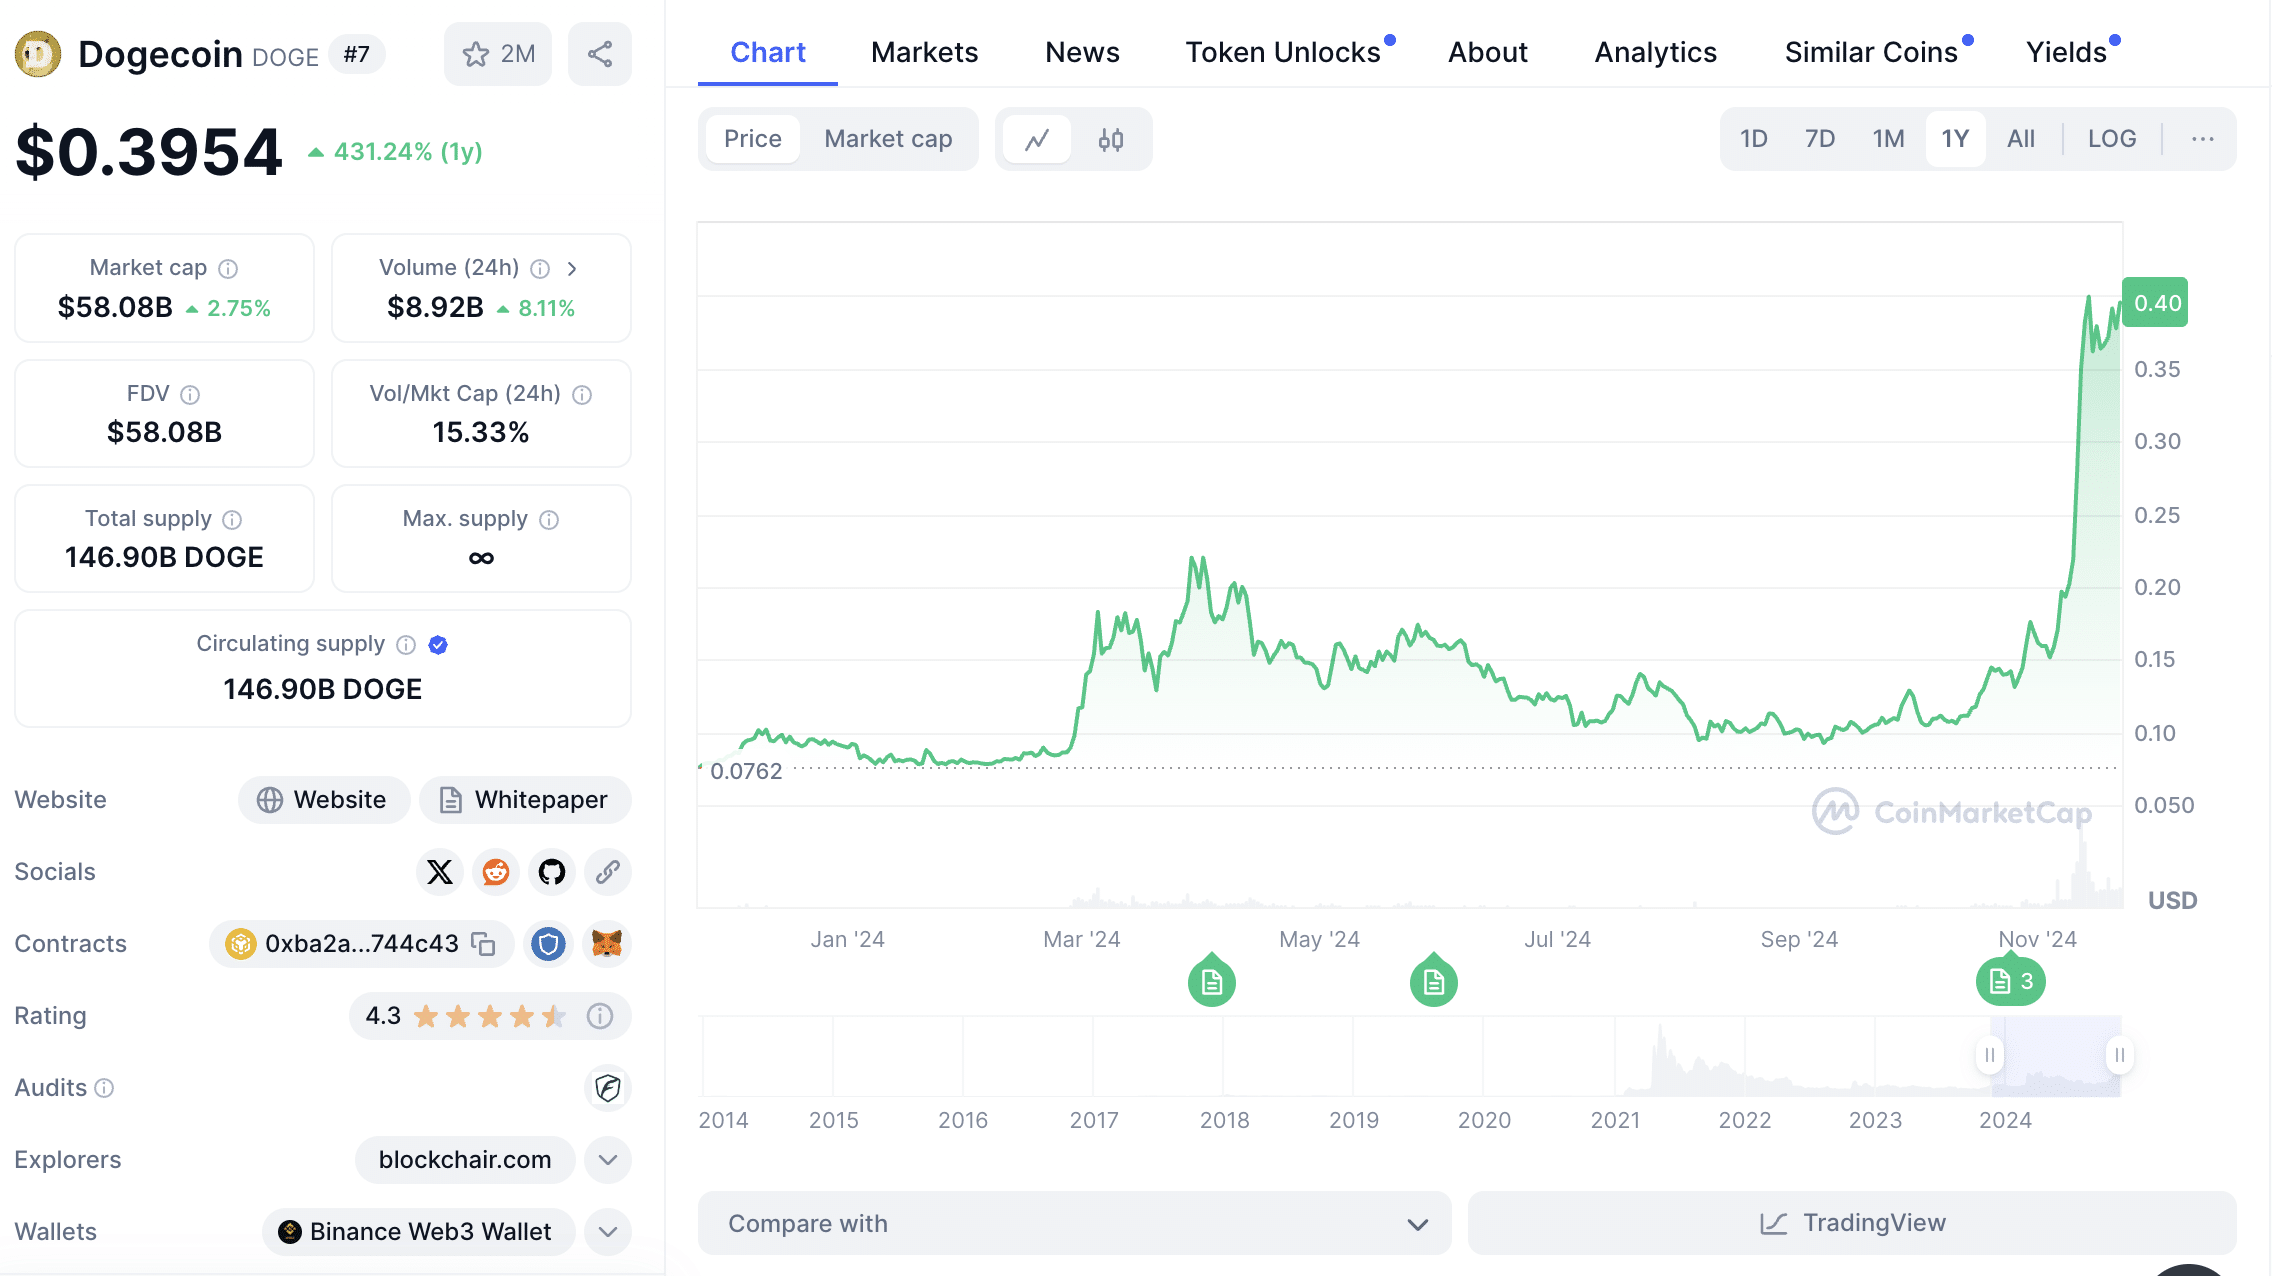Click the share icon button
This screenshot has height=1276, width=2272.
tap(600, 54)
